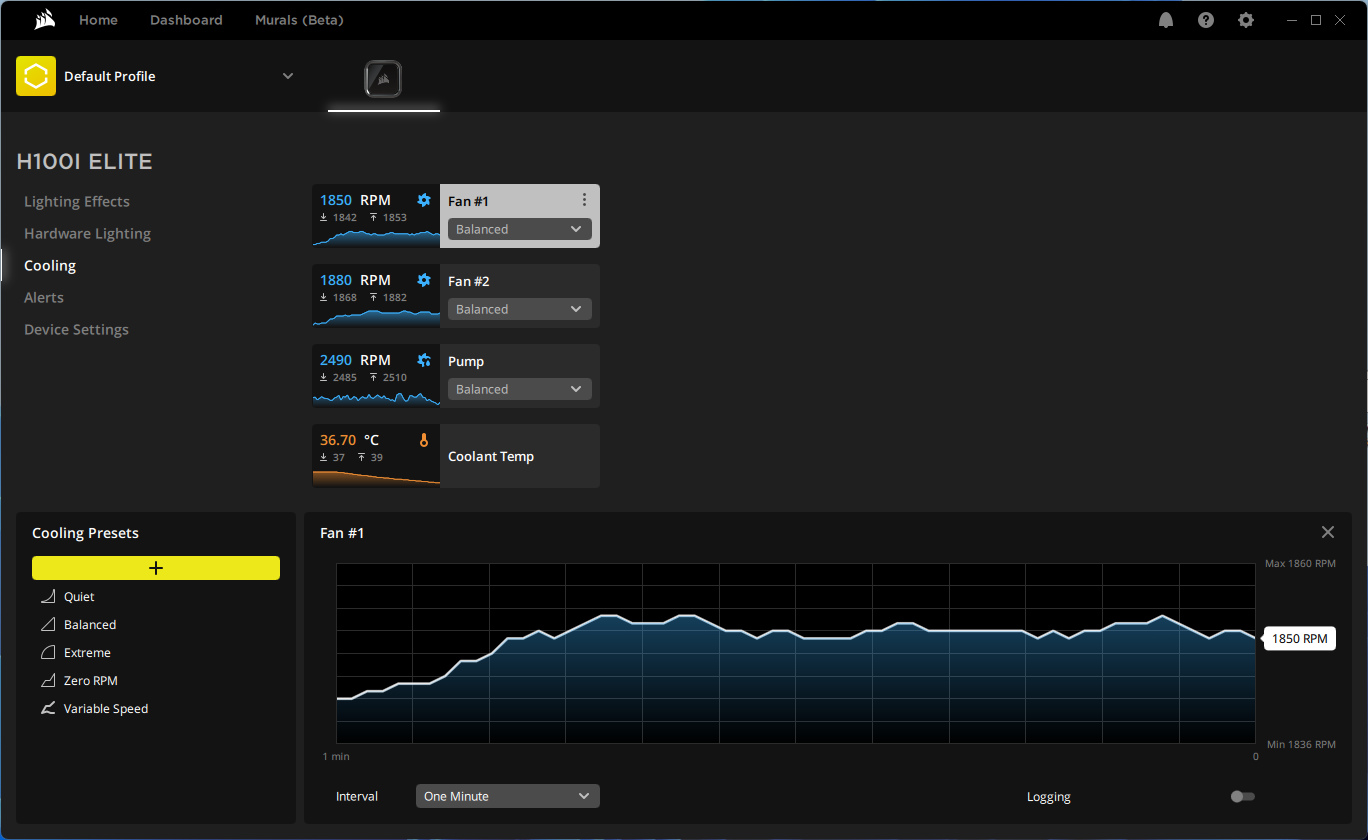Open Pump Balanced preset dropdown
This screenshot has height=840, width=1368.
pos(519,389)
